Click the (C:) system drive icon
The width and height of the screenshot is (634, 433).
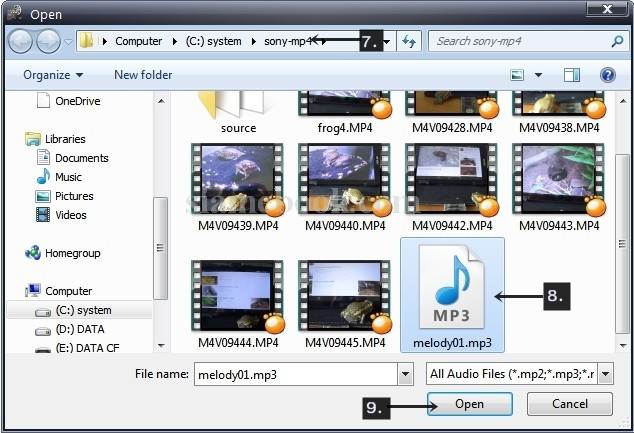(43, 313)
